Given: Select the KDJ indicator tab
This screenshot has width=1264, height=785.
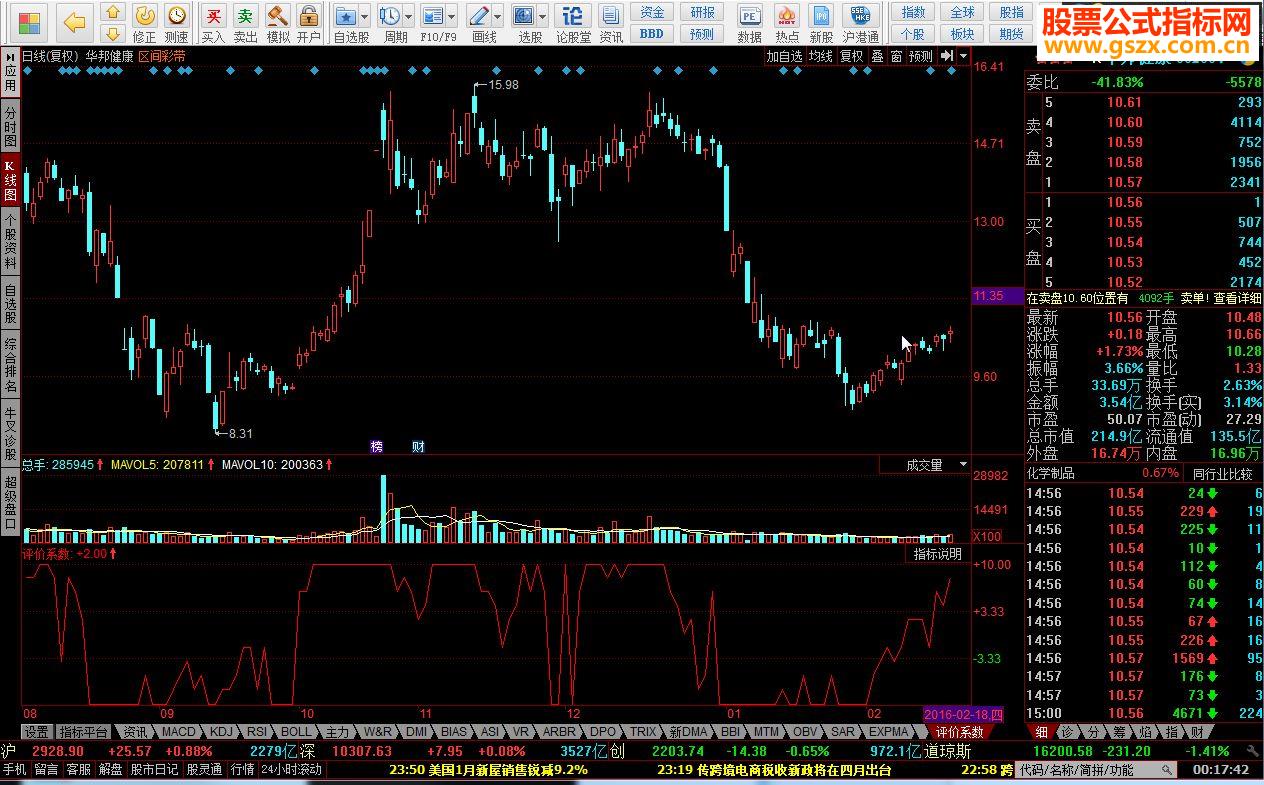Looking at the screenshot, I should (221, 732).
